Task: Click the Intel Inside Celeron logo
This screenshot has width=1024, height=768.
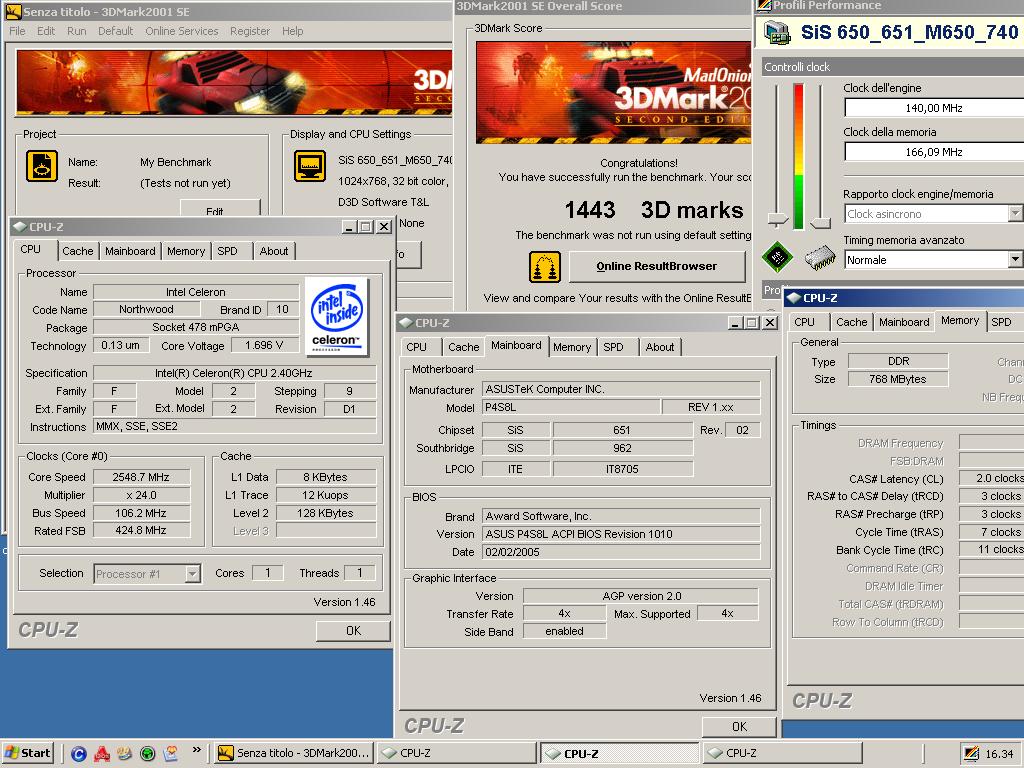Action: coord(336,317)
